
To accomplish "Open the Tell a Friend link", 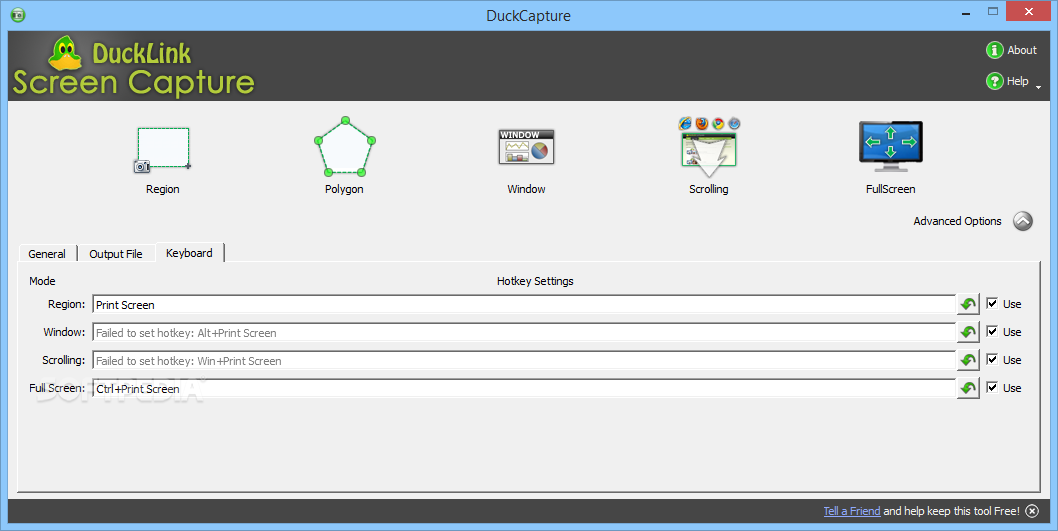I will (x=852, y=511).
